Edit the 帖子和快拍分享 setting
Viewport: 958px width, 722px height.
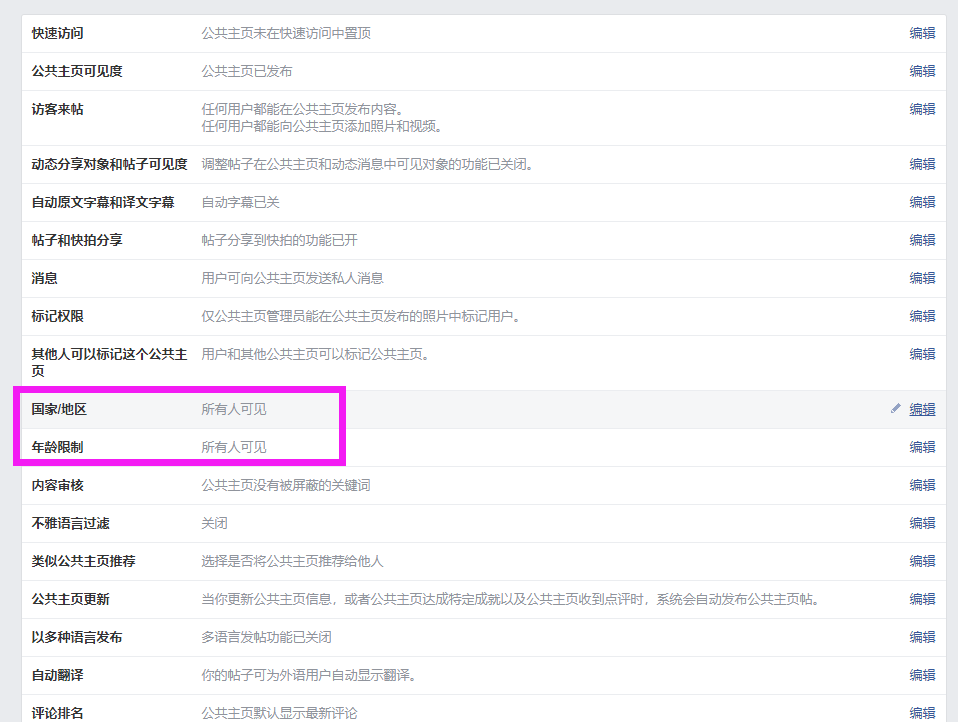[x=922, y=240]
